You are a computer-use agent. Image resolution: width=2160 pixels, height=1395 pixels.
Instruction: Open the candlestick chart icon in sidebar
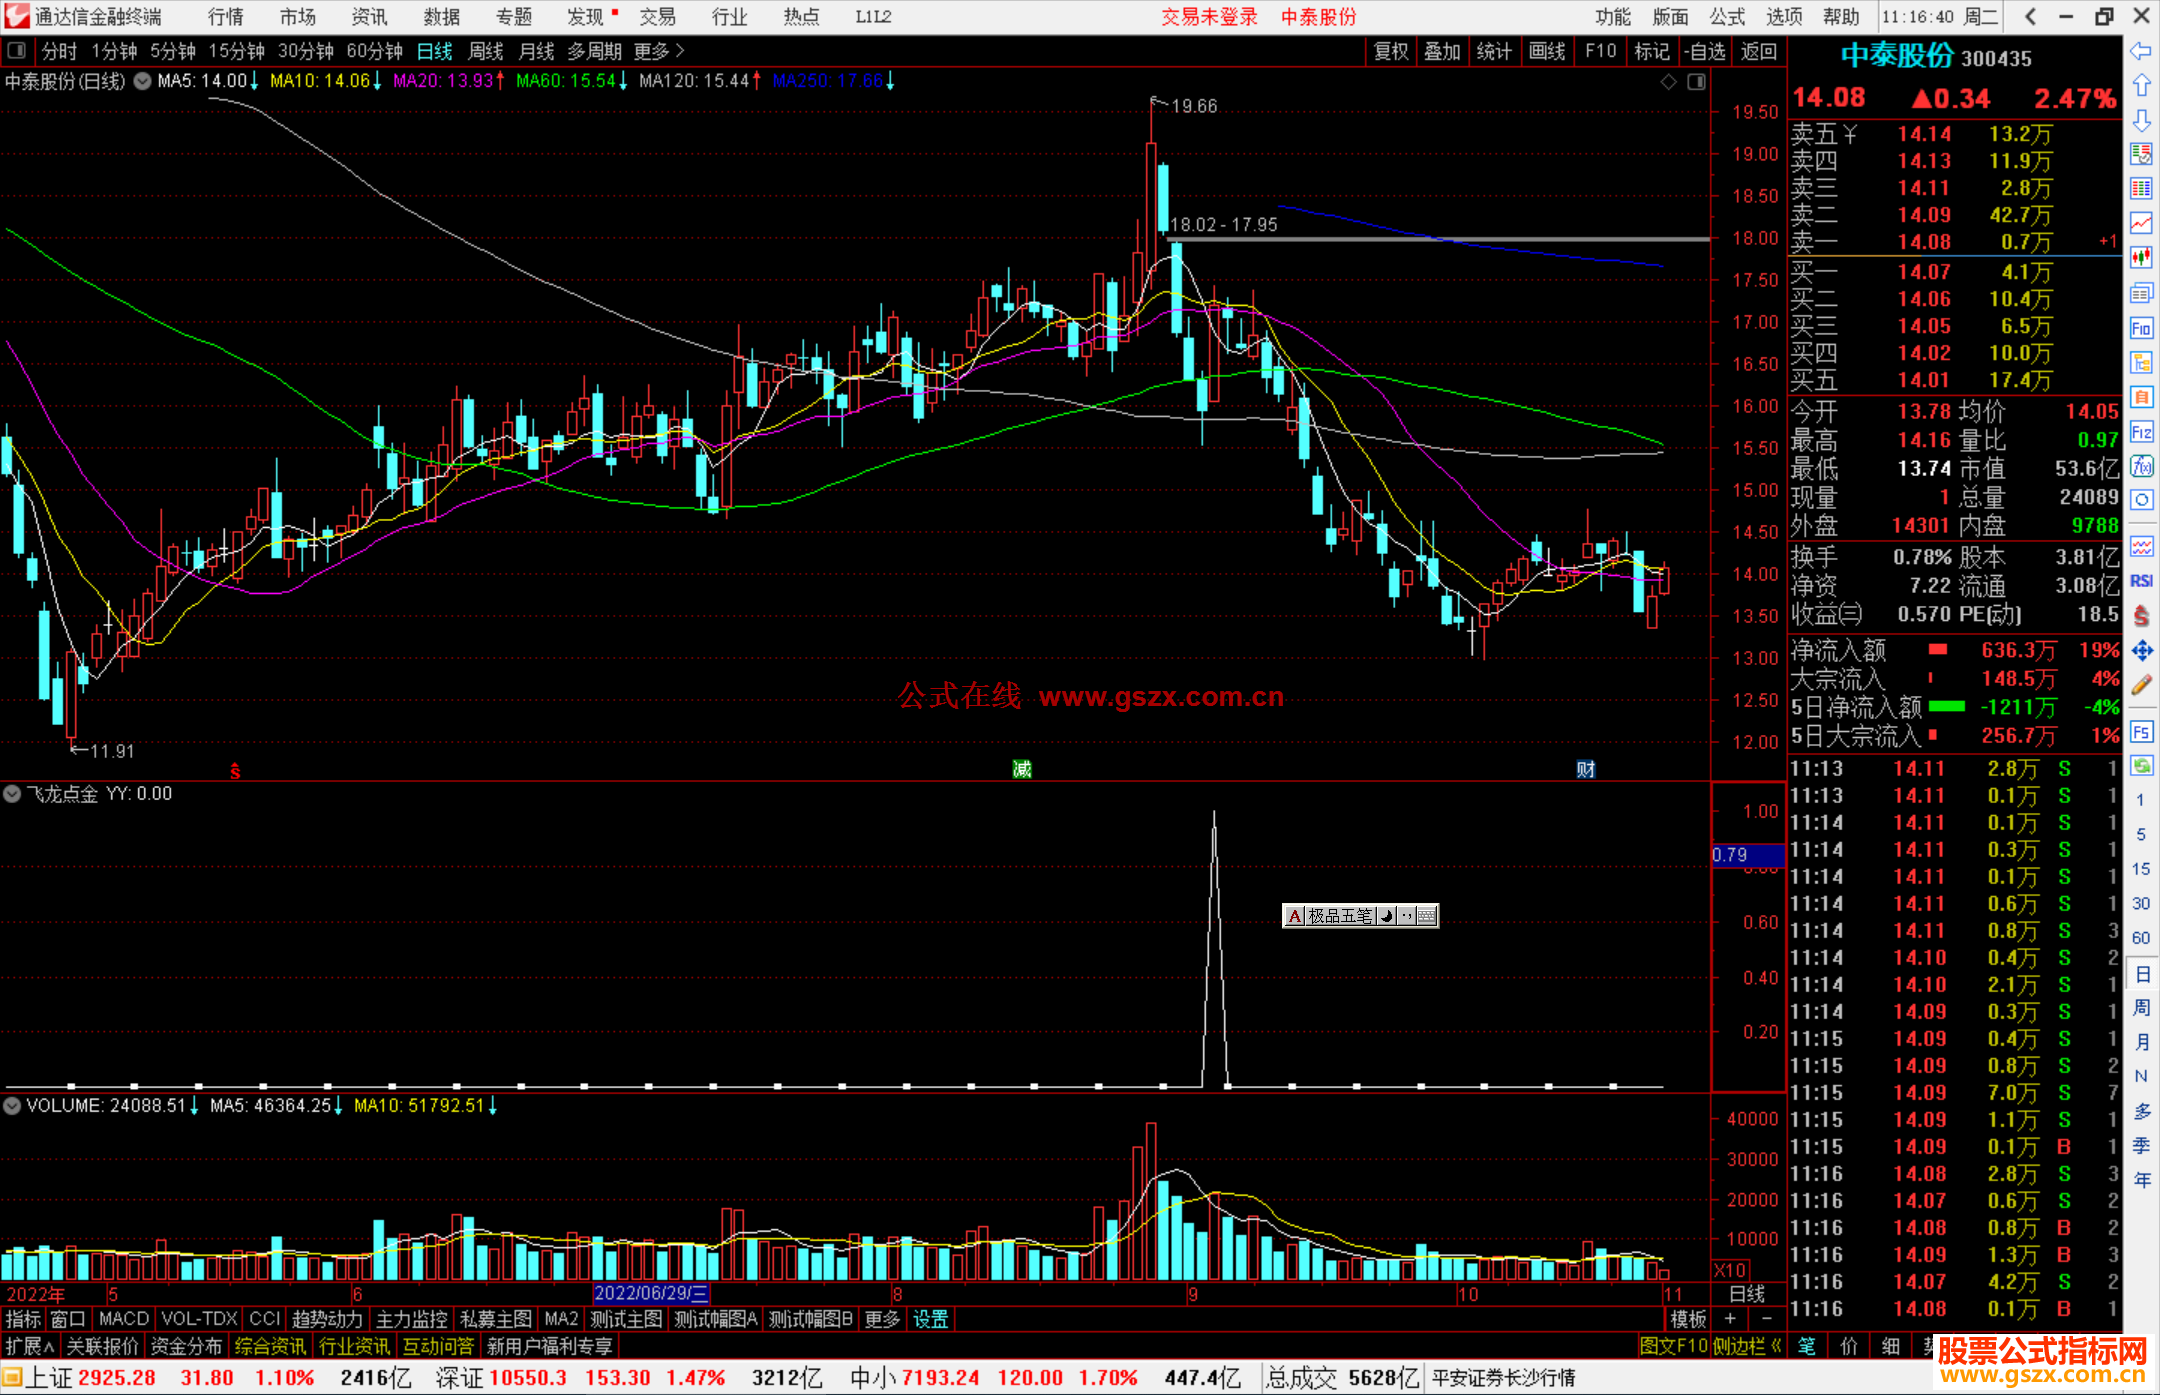click(2141, 257)
